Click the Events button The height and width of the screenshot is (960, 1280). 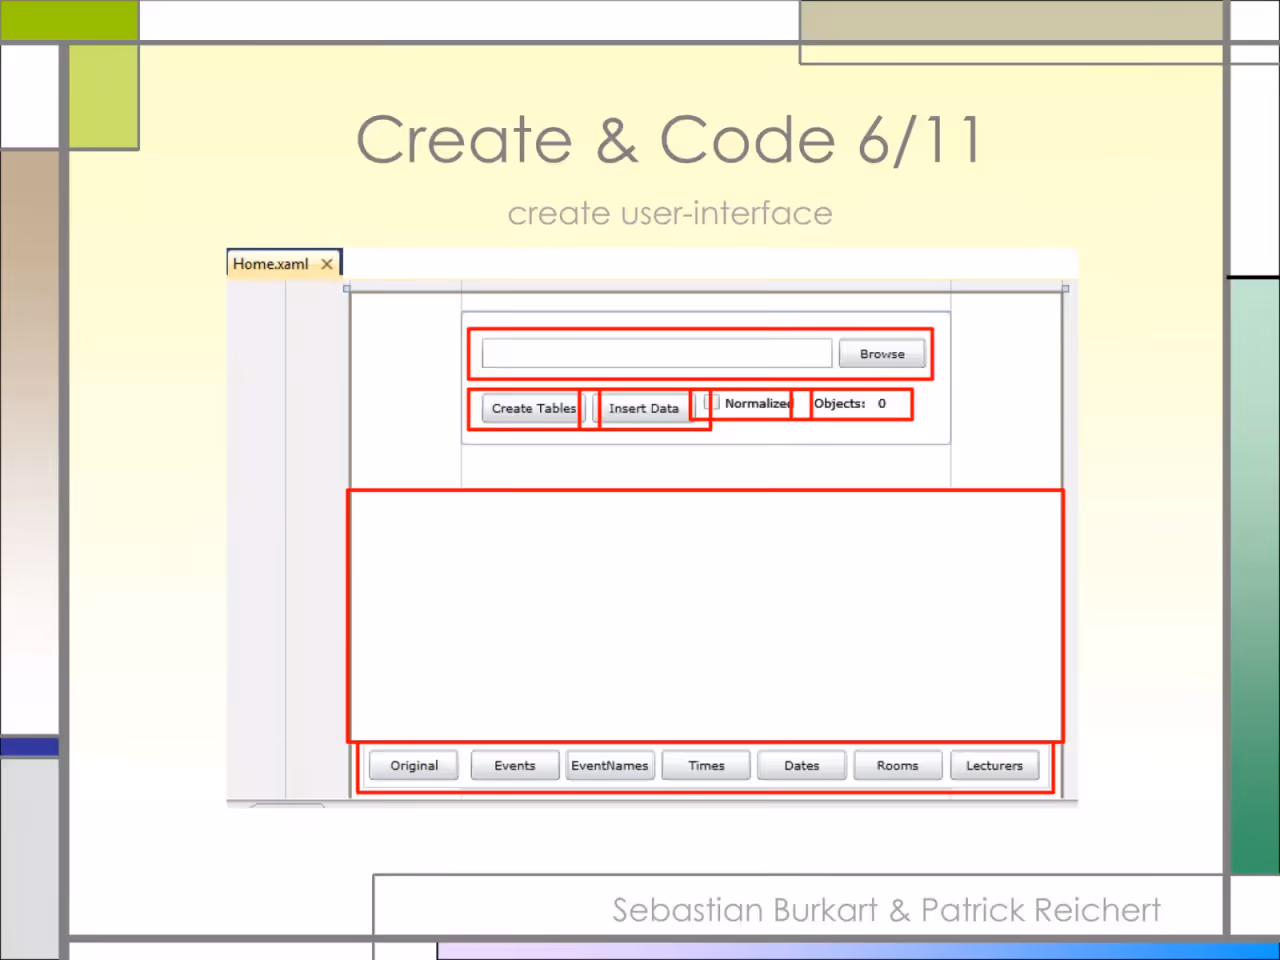point(515,765)
